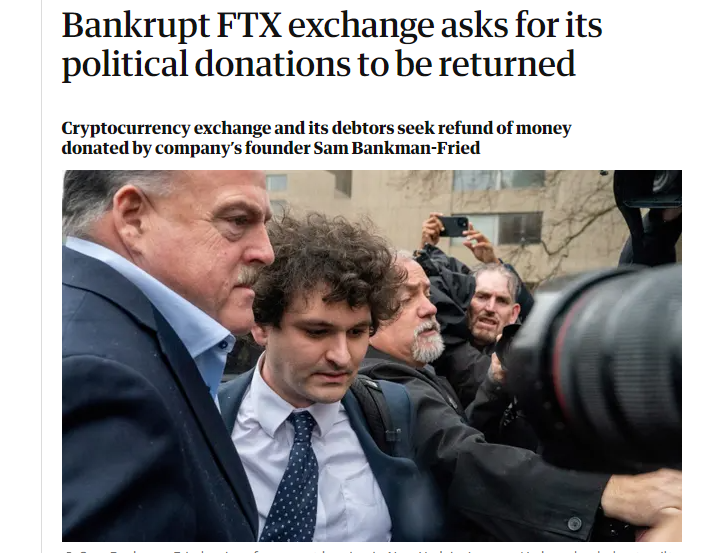
Task: Click the standfirst starting 'Cryptocurrency exchange'
Action: coord(316,138)
